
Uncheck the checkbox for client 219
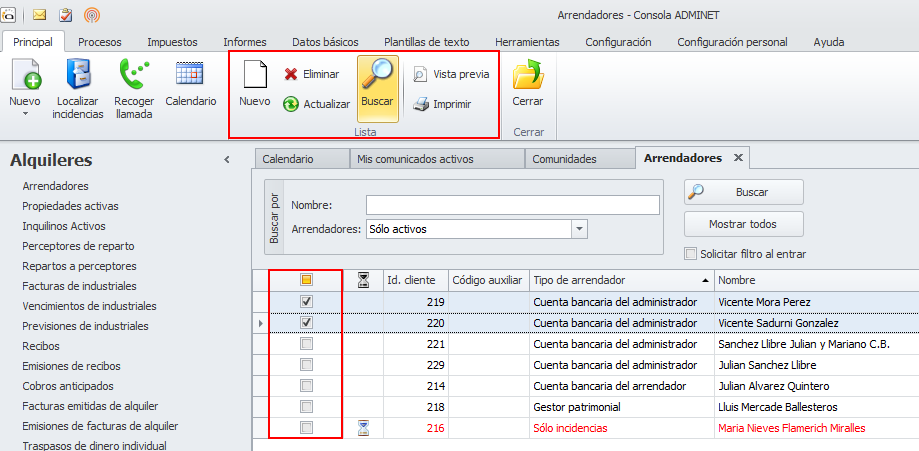pos(306,301)
